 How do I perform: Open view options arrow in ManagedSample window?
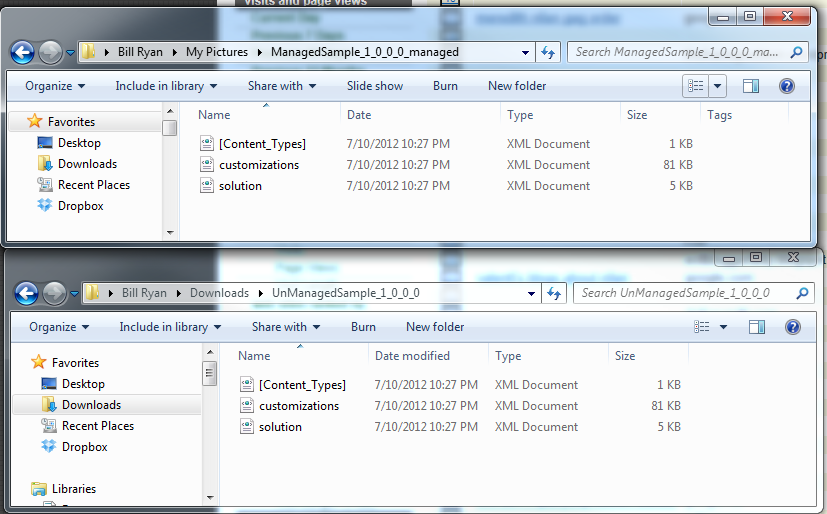coord(717,85)
